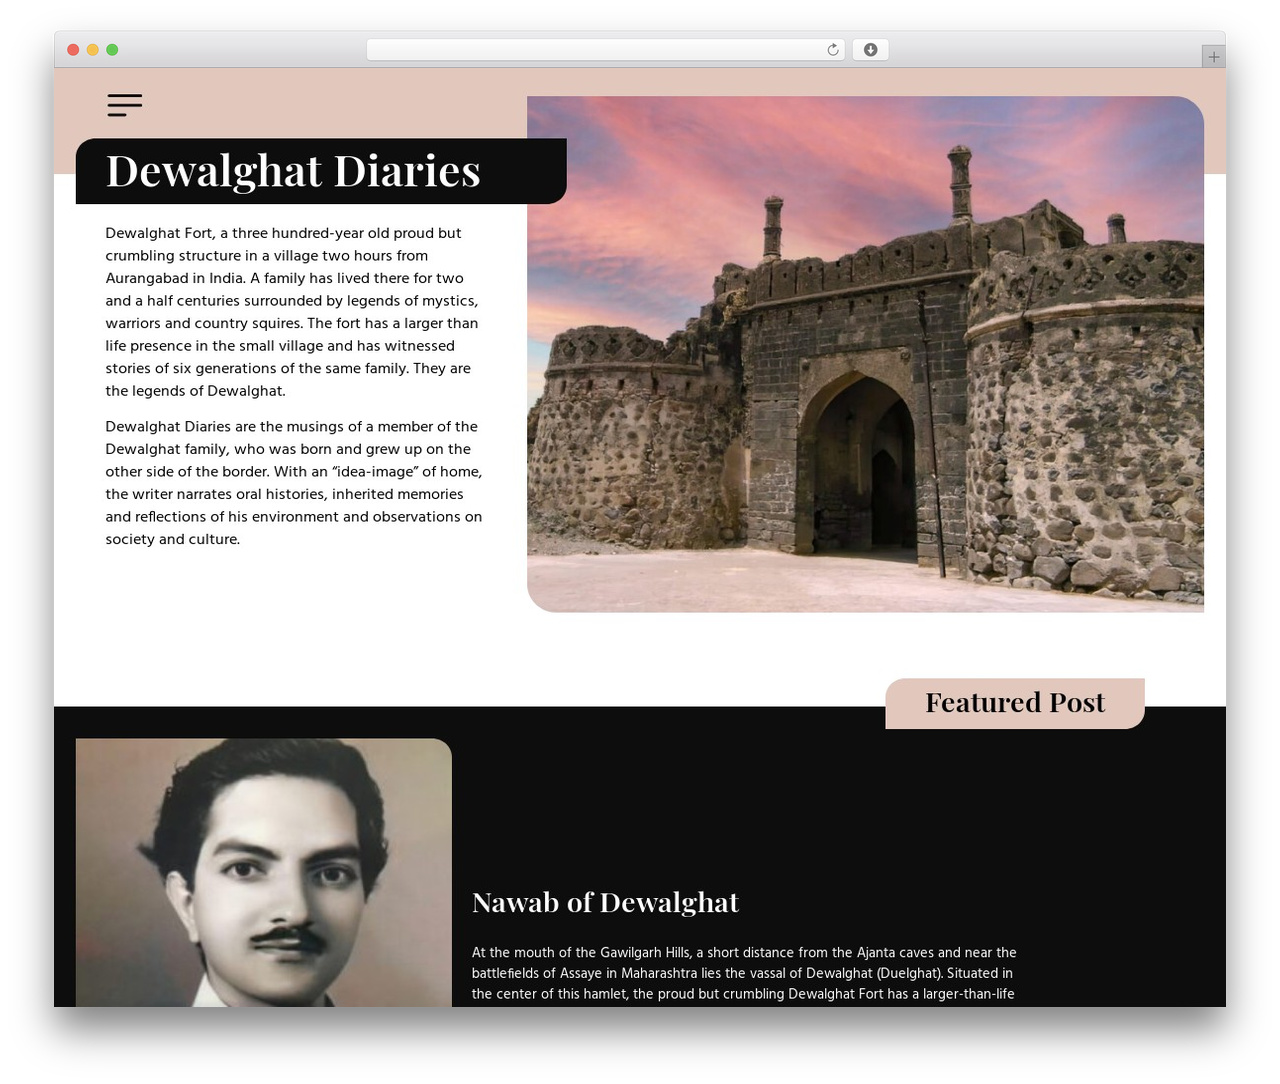Close the browser window with the red button
Image resolution: width=1280 pixels, height=1084 pixels.
[73, 50]
